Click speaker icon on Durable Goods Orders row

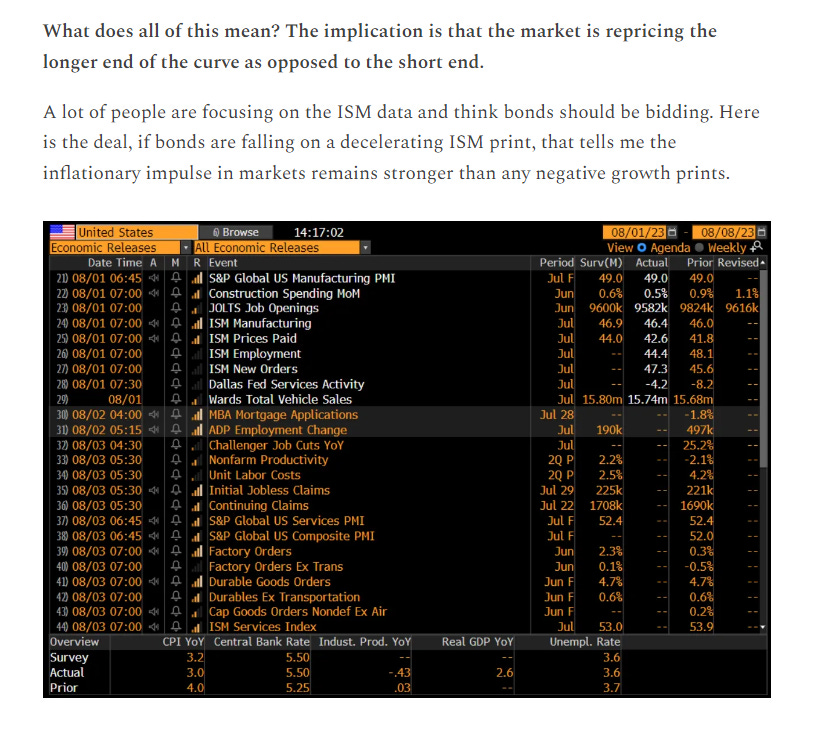(x=154, y=582)
